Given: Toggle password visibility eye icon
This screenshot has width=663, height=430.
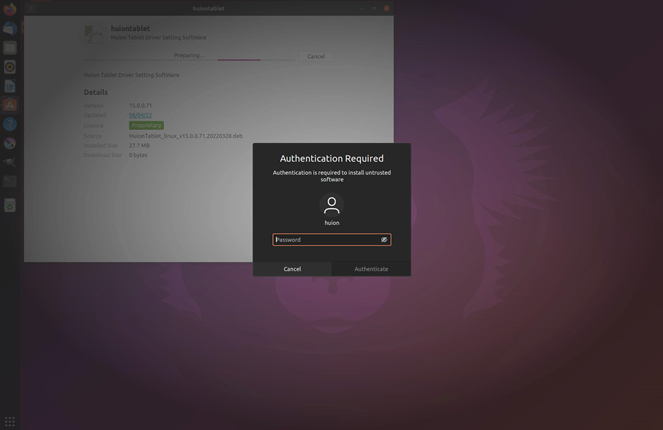Looking at the screenshot, I should 384,240.
